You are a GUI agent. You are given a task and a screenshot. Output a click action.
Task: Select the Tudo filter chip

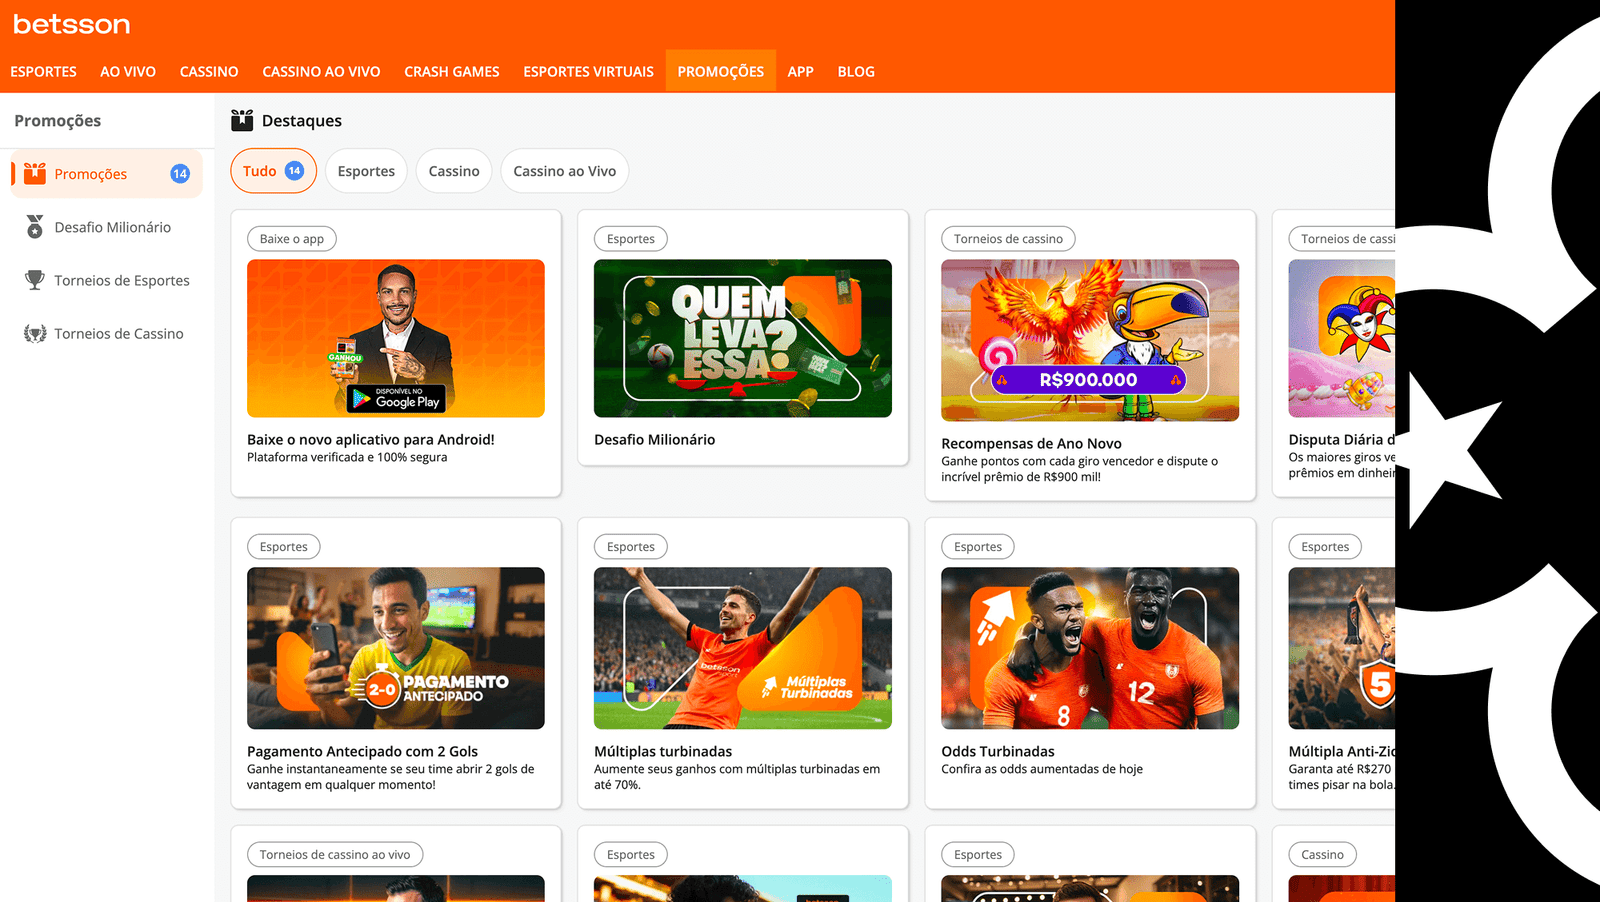pos(273,171)
